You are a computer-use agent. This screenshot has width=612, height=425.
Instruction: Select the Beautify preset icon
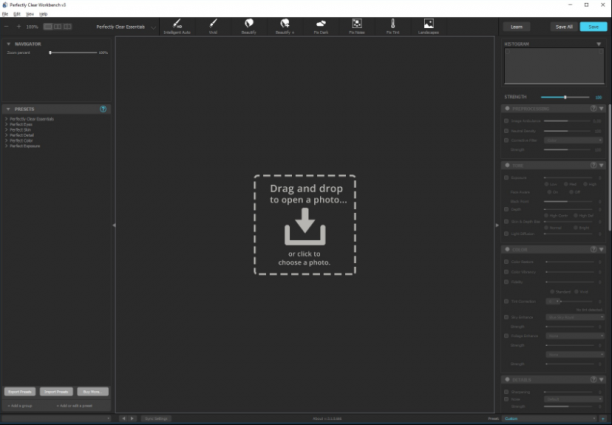249,23
